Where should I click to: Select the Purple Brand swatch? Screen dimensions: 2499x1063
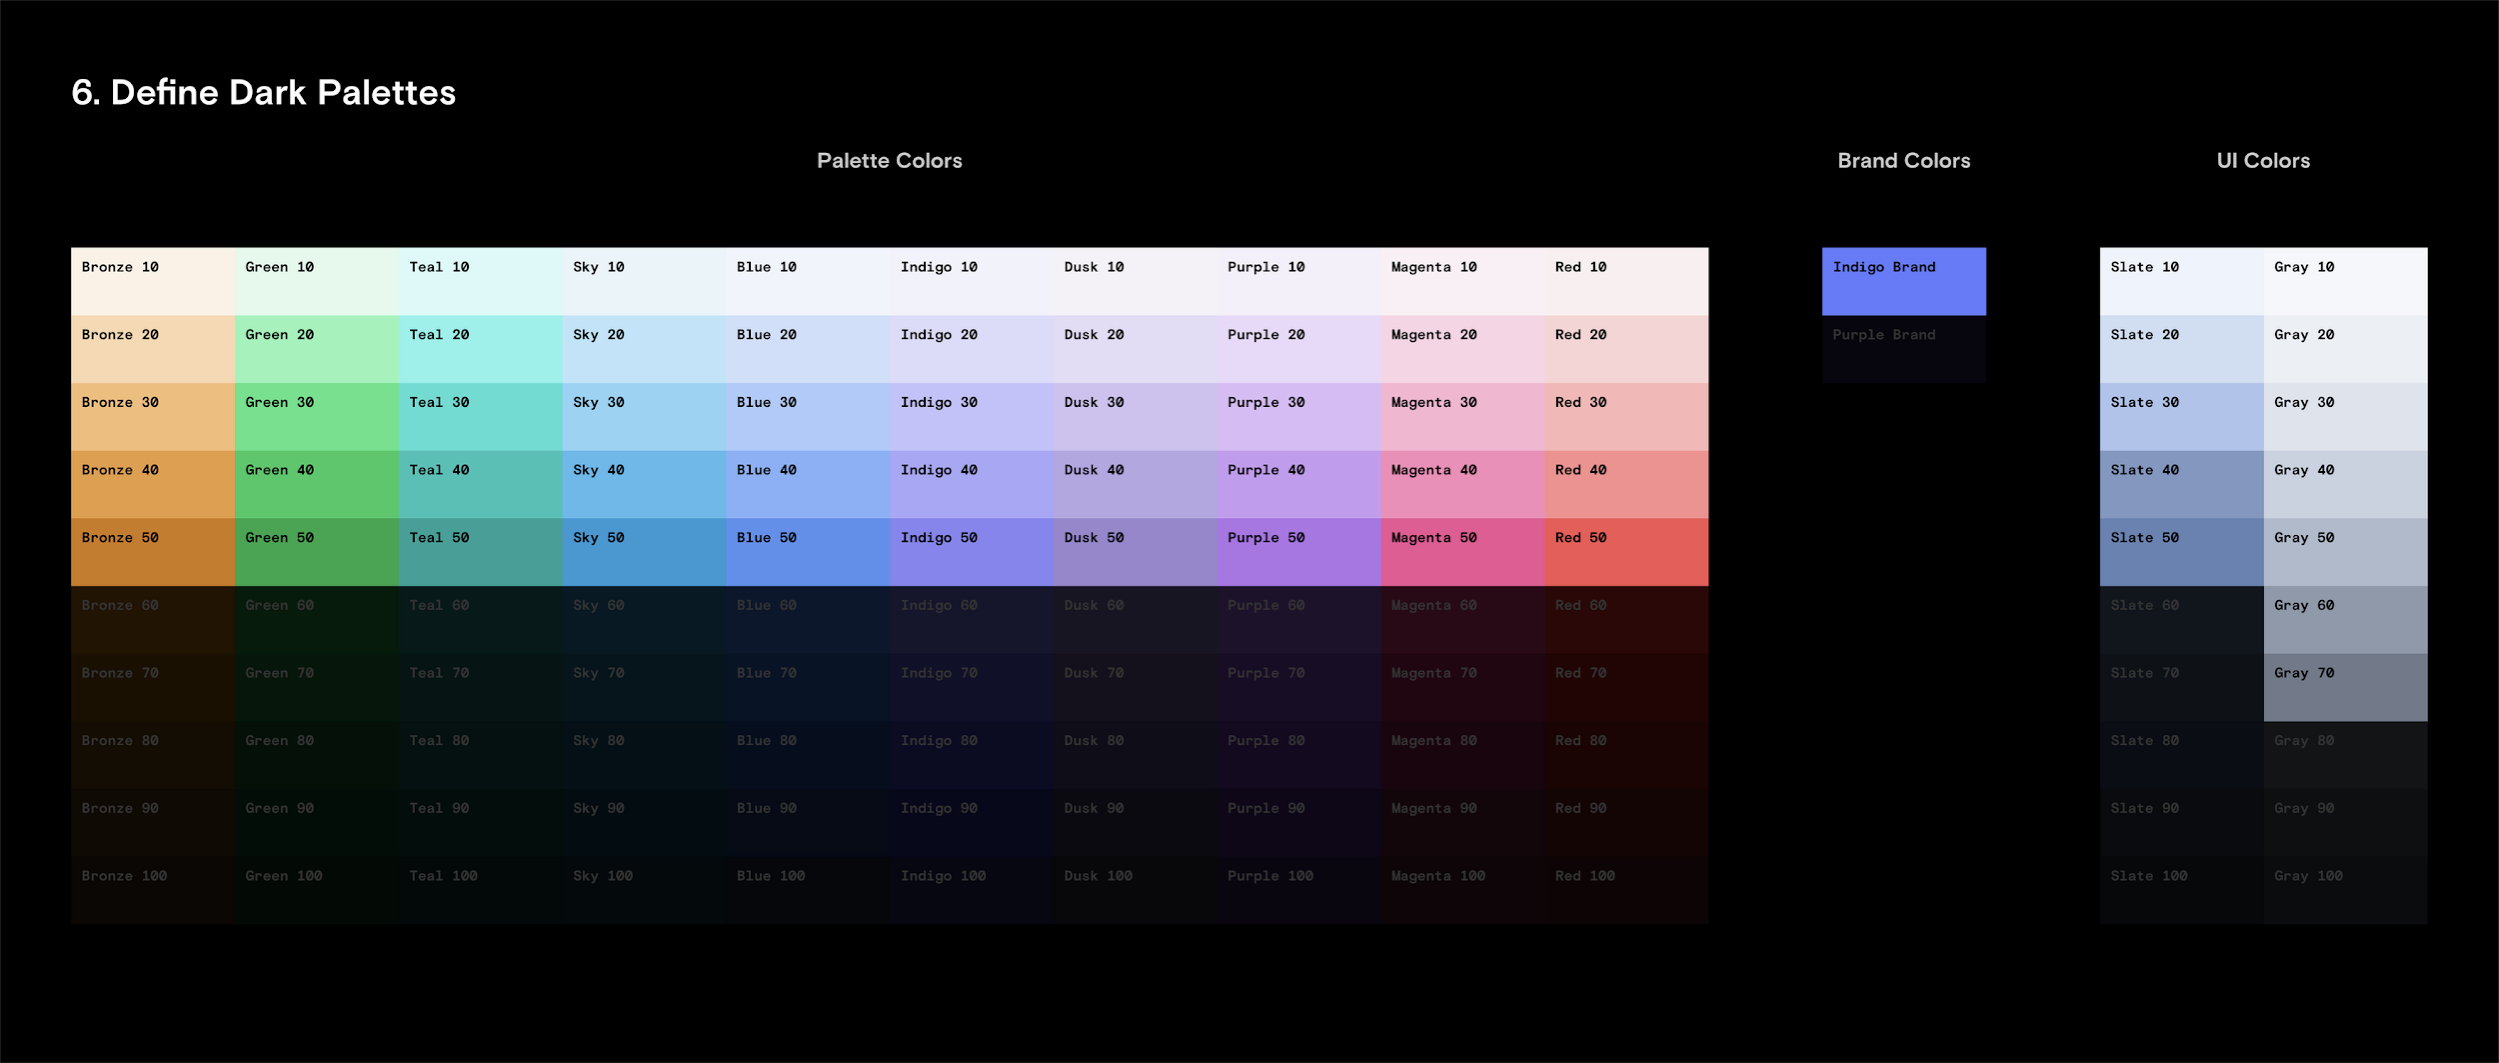(x=1903, y=348)
